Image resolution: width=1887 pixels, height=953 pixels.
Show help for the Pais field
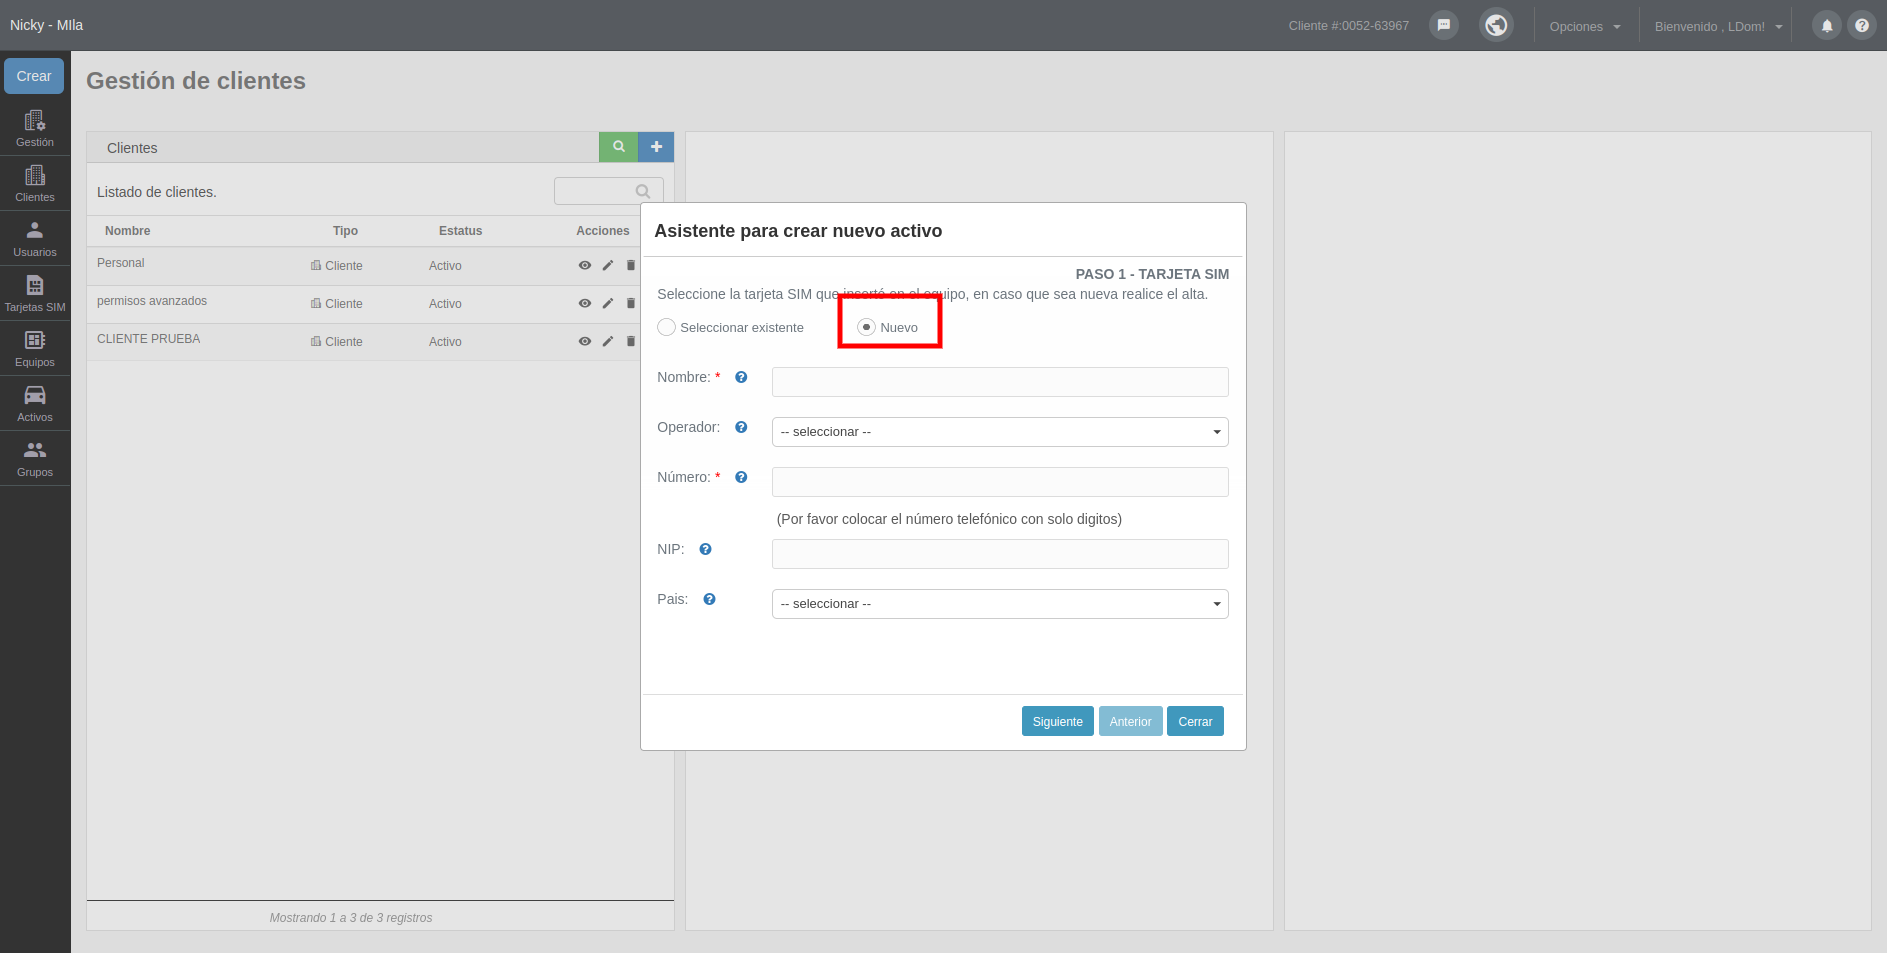[x=709, y=599]
